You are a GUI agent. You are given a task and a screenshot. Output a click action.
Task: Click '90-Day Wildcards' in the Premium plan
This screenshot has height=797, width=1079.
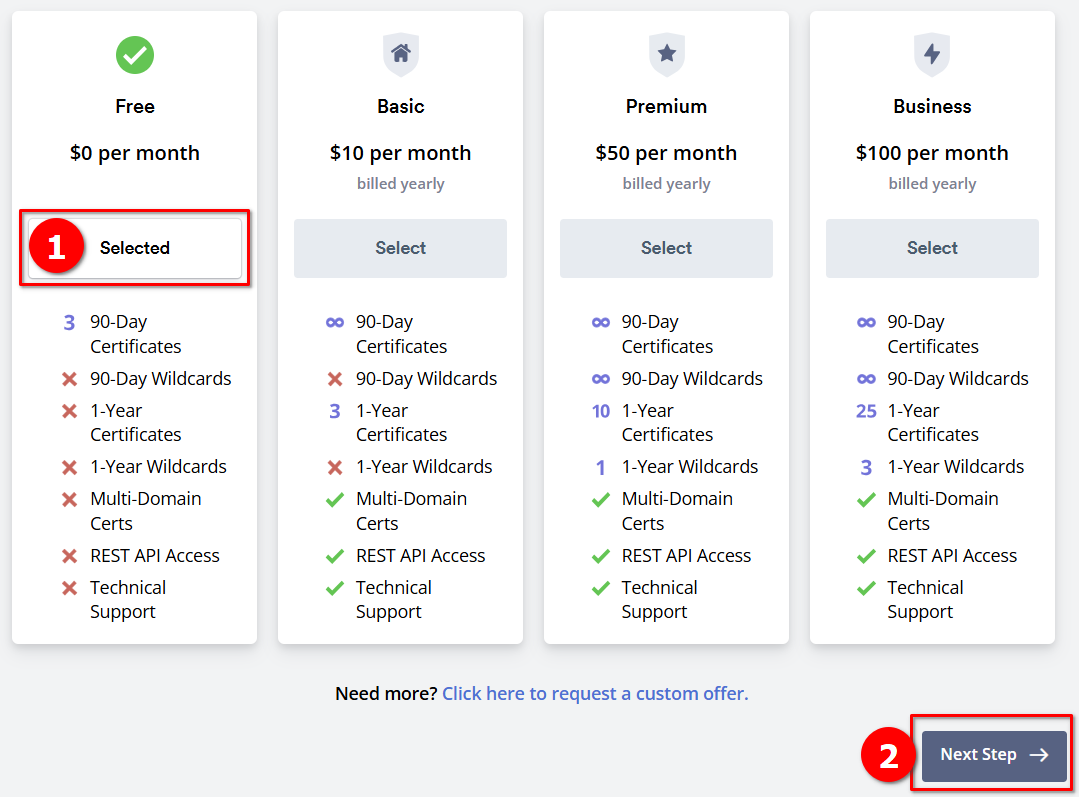pyautogui.click(x=692, y=379)
